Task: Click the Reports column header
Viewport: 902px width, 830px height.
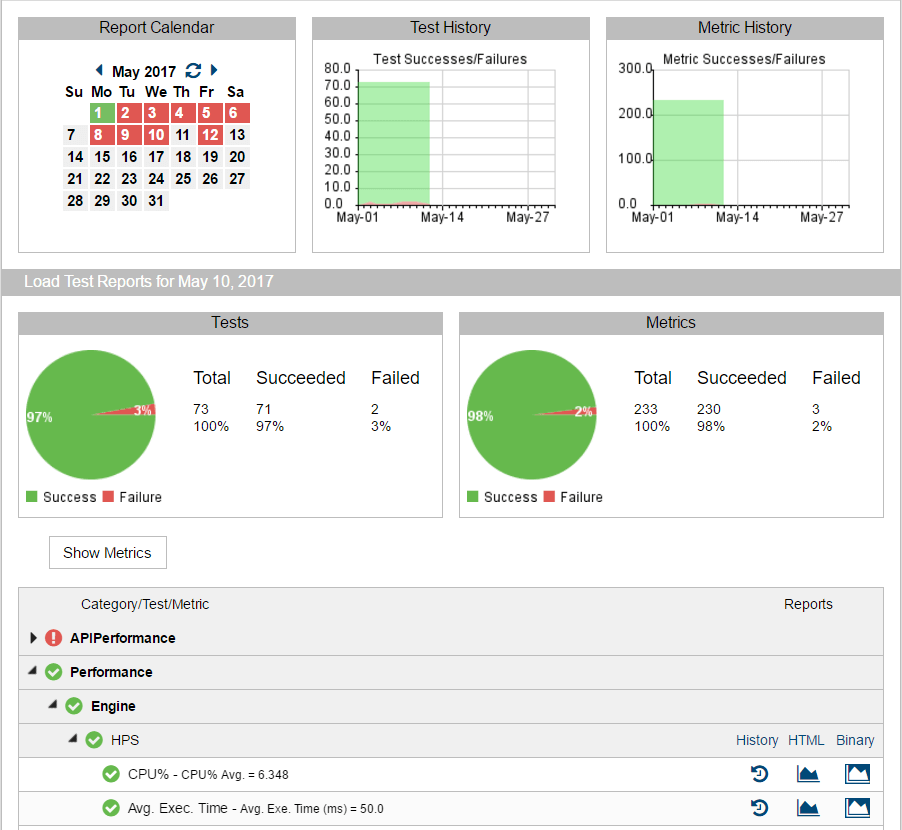Action: point(808,604)
